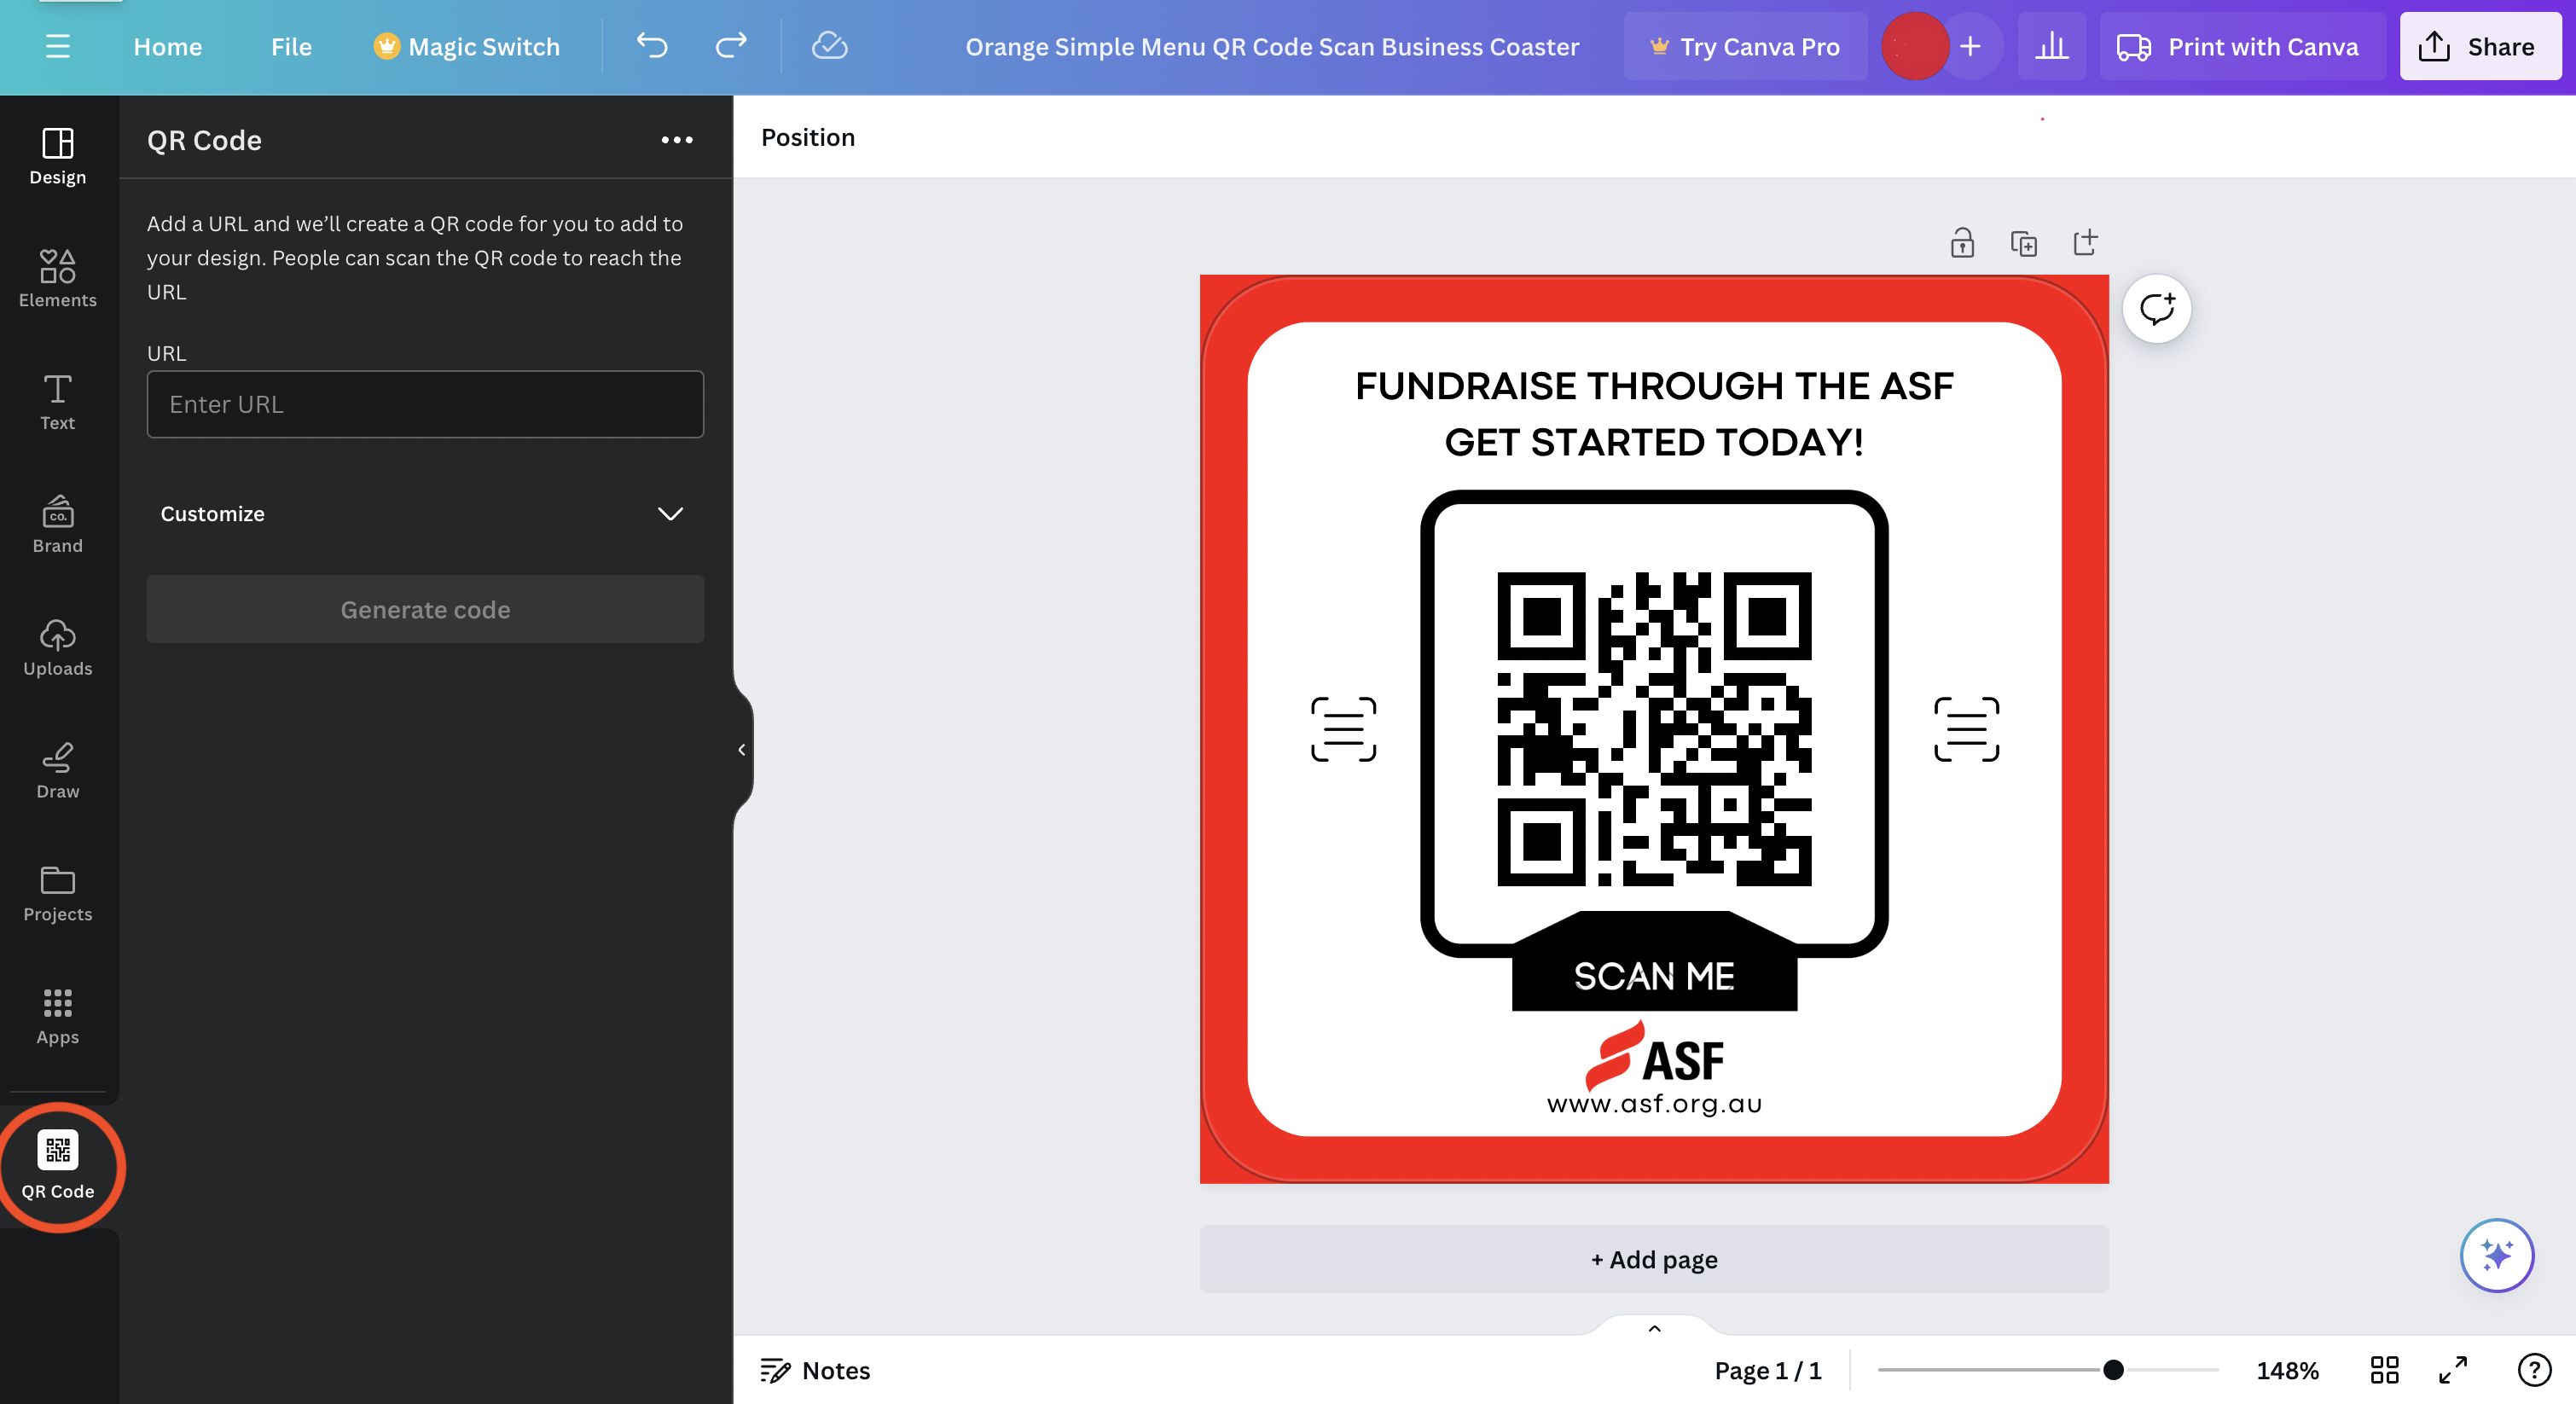Select the left scan graphic on design
The height and width of the screenshot is (1404, 2576).
coord(1343,729)
